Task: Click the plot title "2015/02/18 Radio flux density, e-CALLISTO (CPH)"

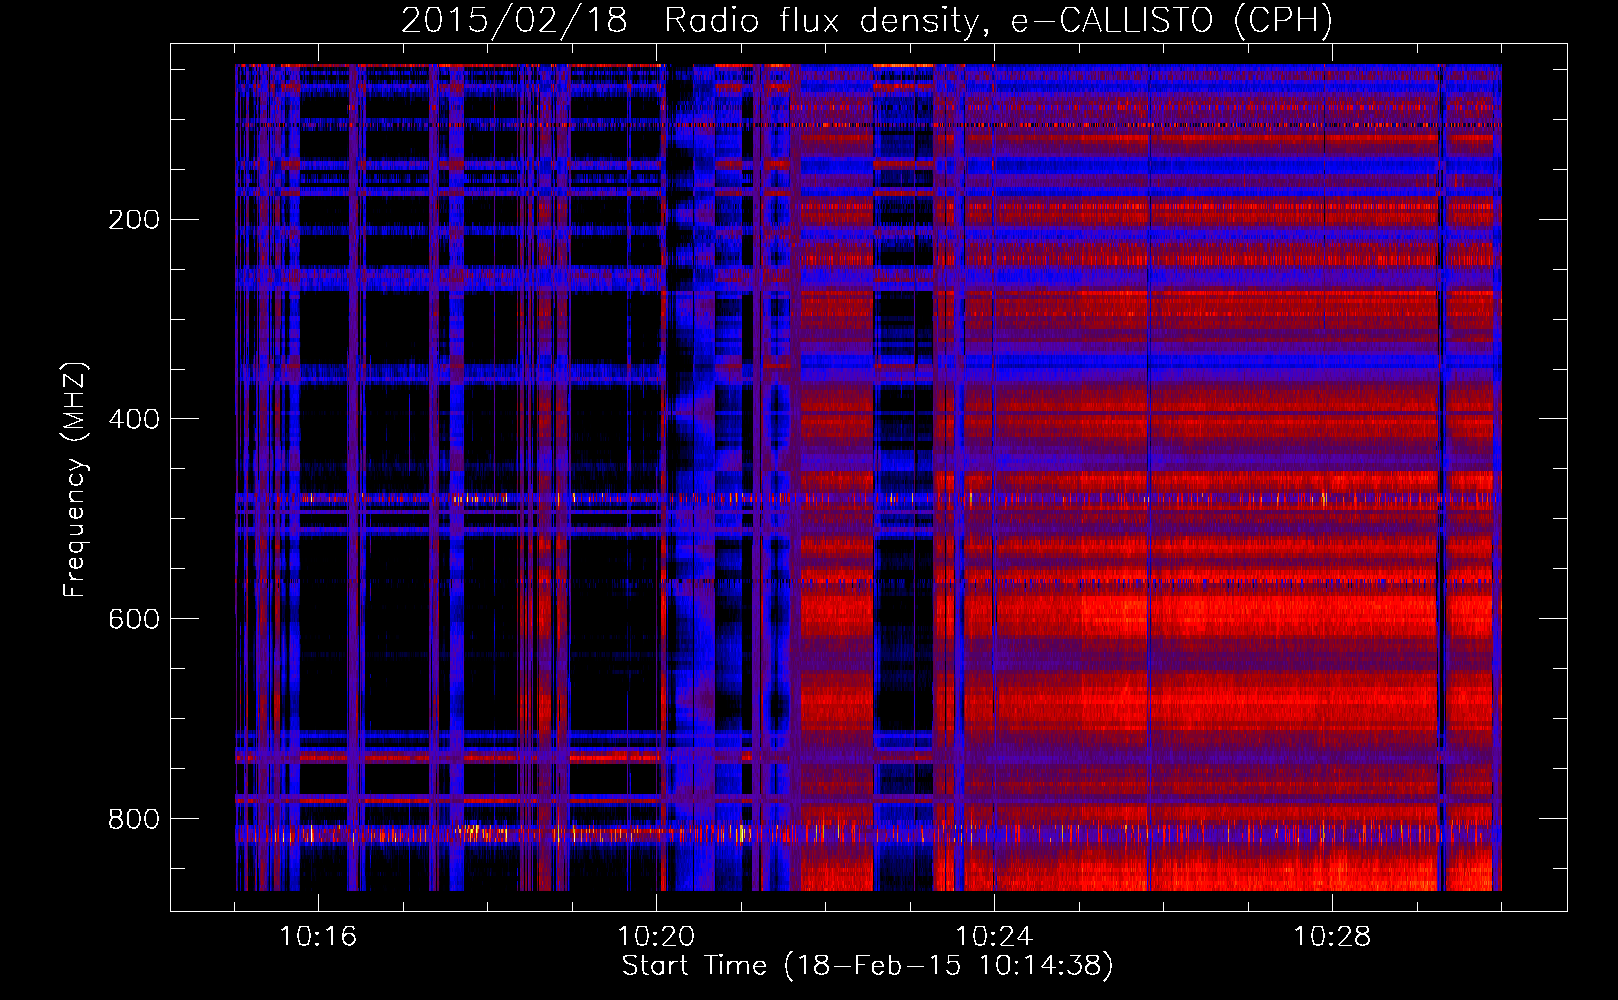Action: (x=867, y=21)
